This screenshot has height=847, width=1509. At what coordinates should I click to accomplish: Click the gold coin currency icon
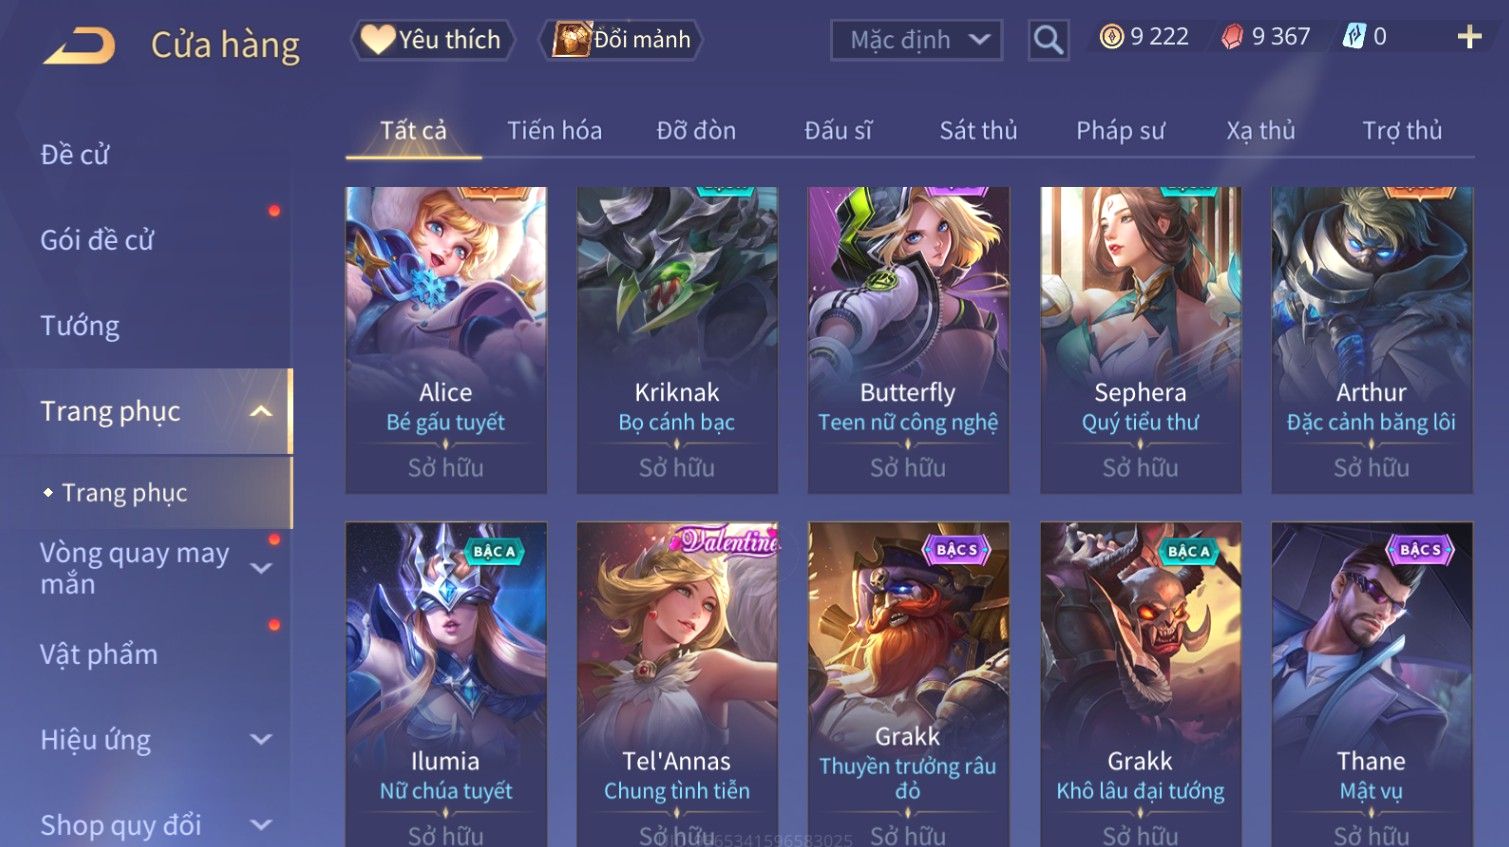coord(1111,37)
